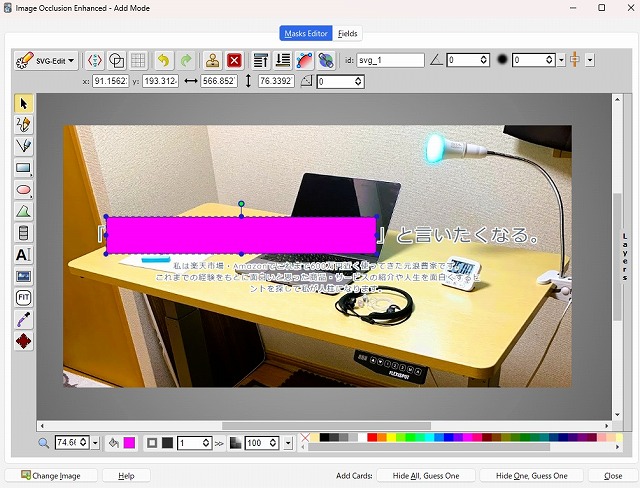Open the alignment options dropdown arrow

coord(590,60)
